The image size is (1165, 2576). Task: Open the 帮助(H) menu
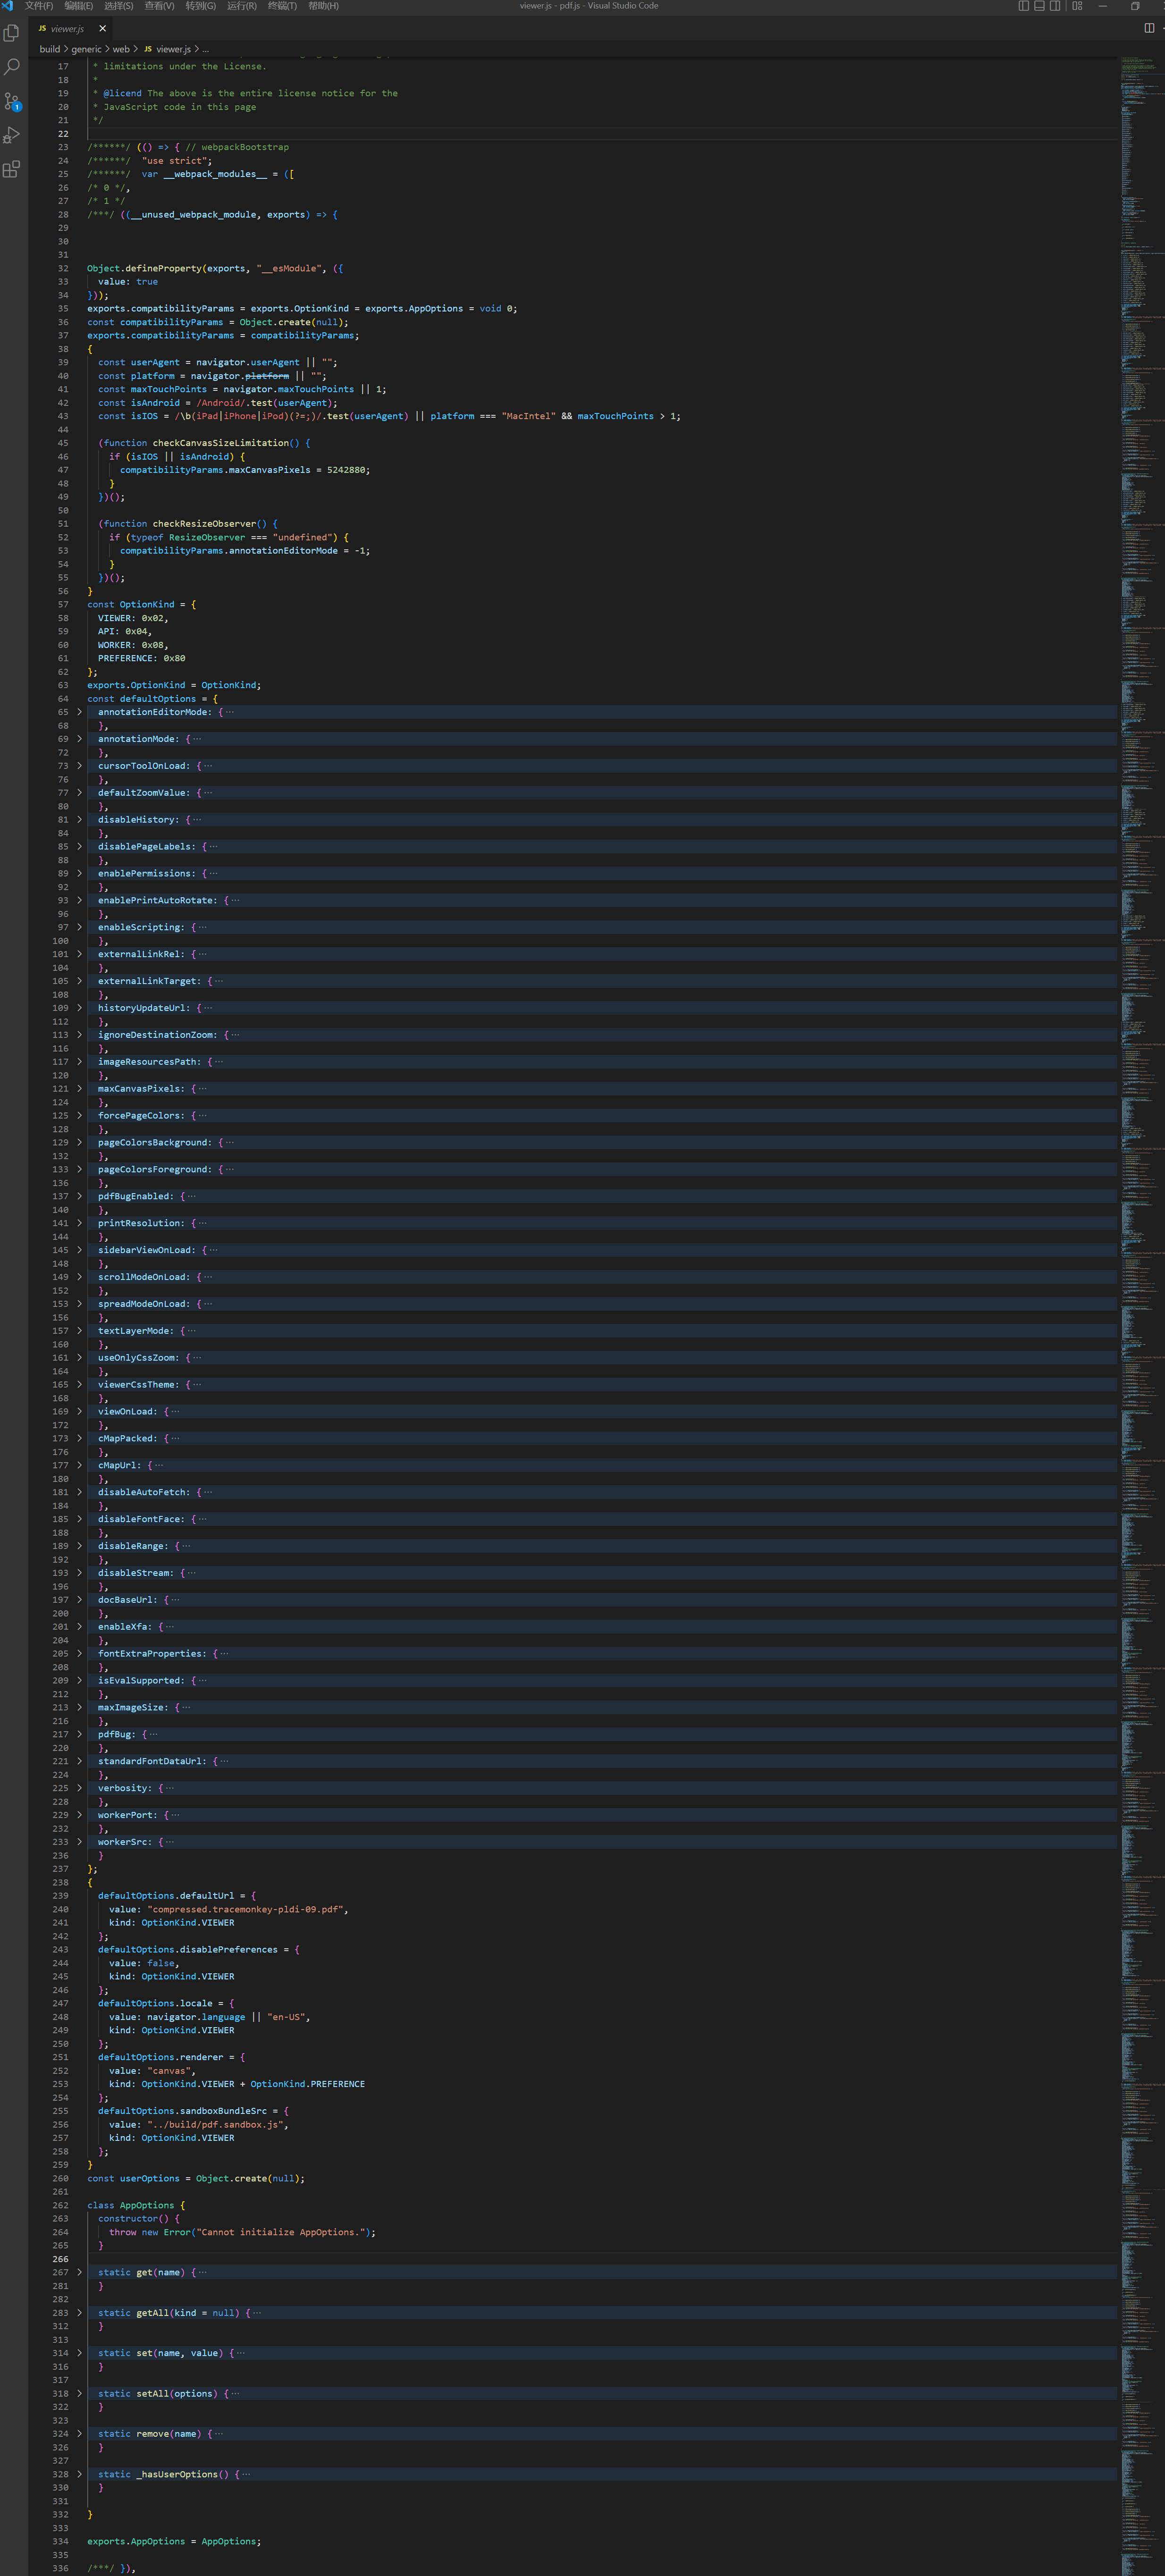[323, 6]
